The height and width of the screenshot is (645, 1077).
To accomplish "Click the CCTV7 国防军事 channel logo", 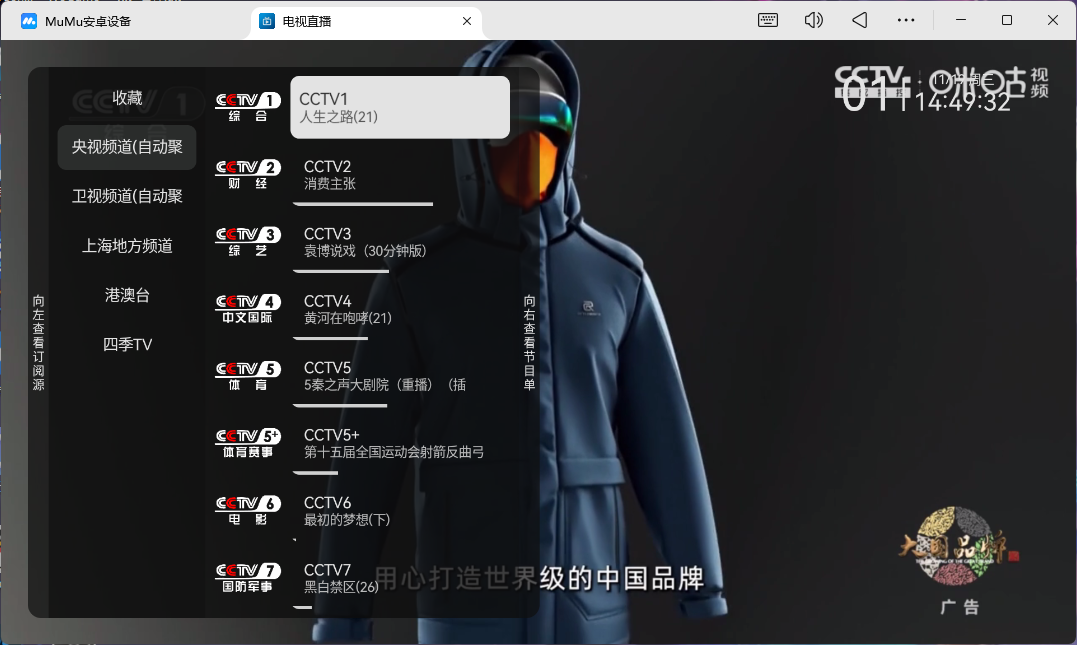I will point(247,578).
